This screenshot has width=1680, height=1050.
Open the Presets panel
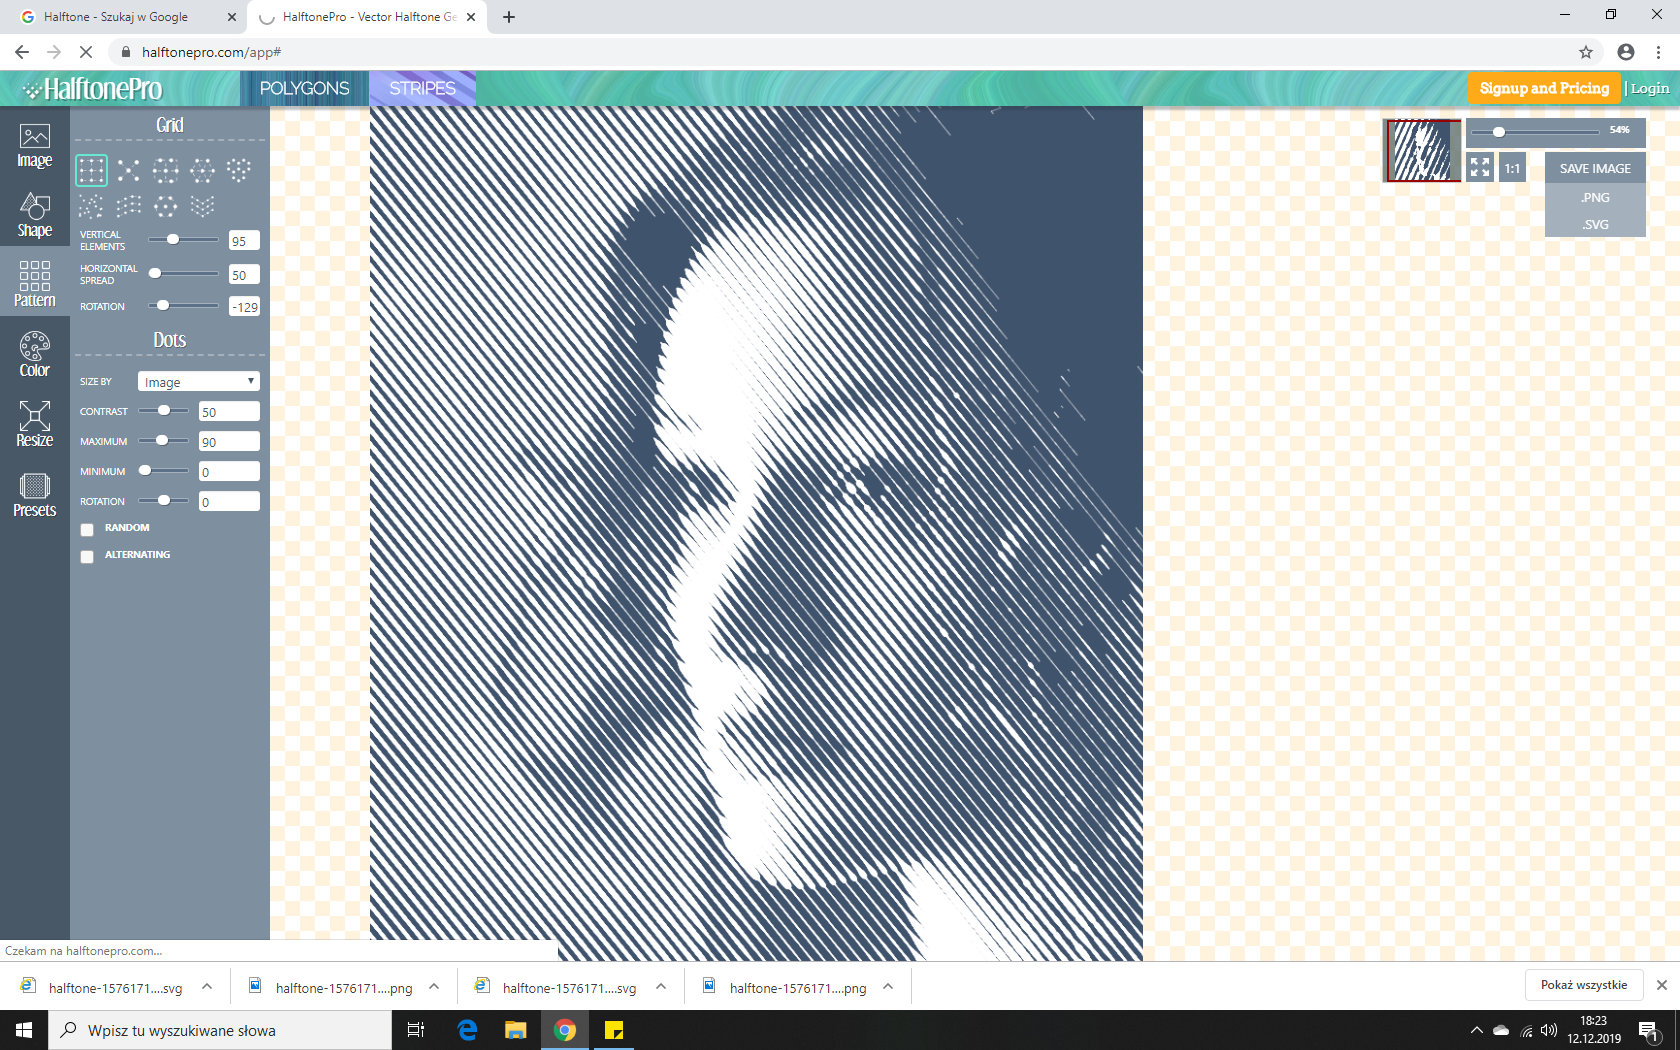point(34,495)
